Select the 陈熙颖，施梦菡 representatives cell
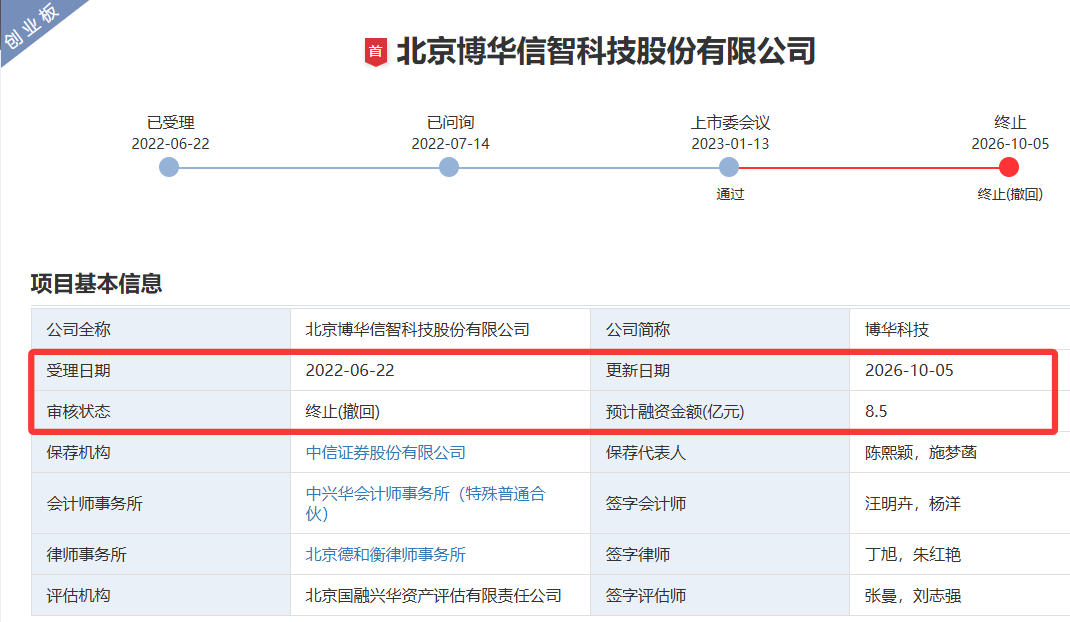The image size is (1070, 622). pos(959,452)
